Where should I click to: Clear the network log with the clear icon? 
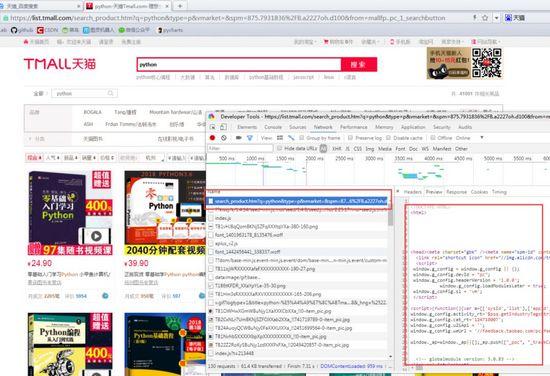click(x=224, y=138)
